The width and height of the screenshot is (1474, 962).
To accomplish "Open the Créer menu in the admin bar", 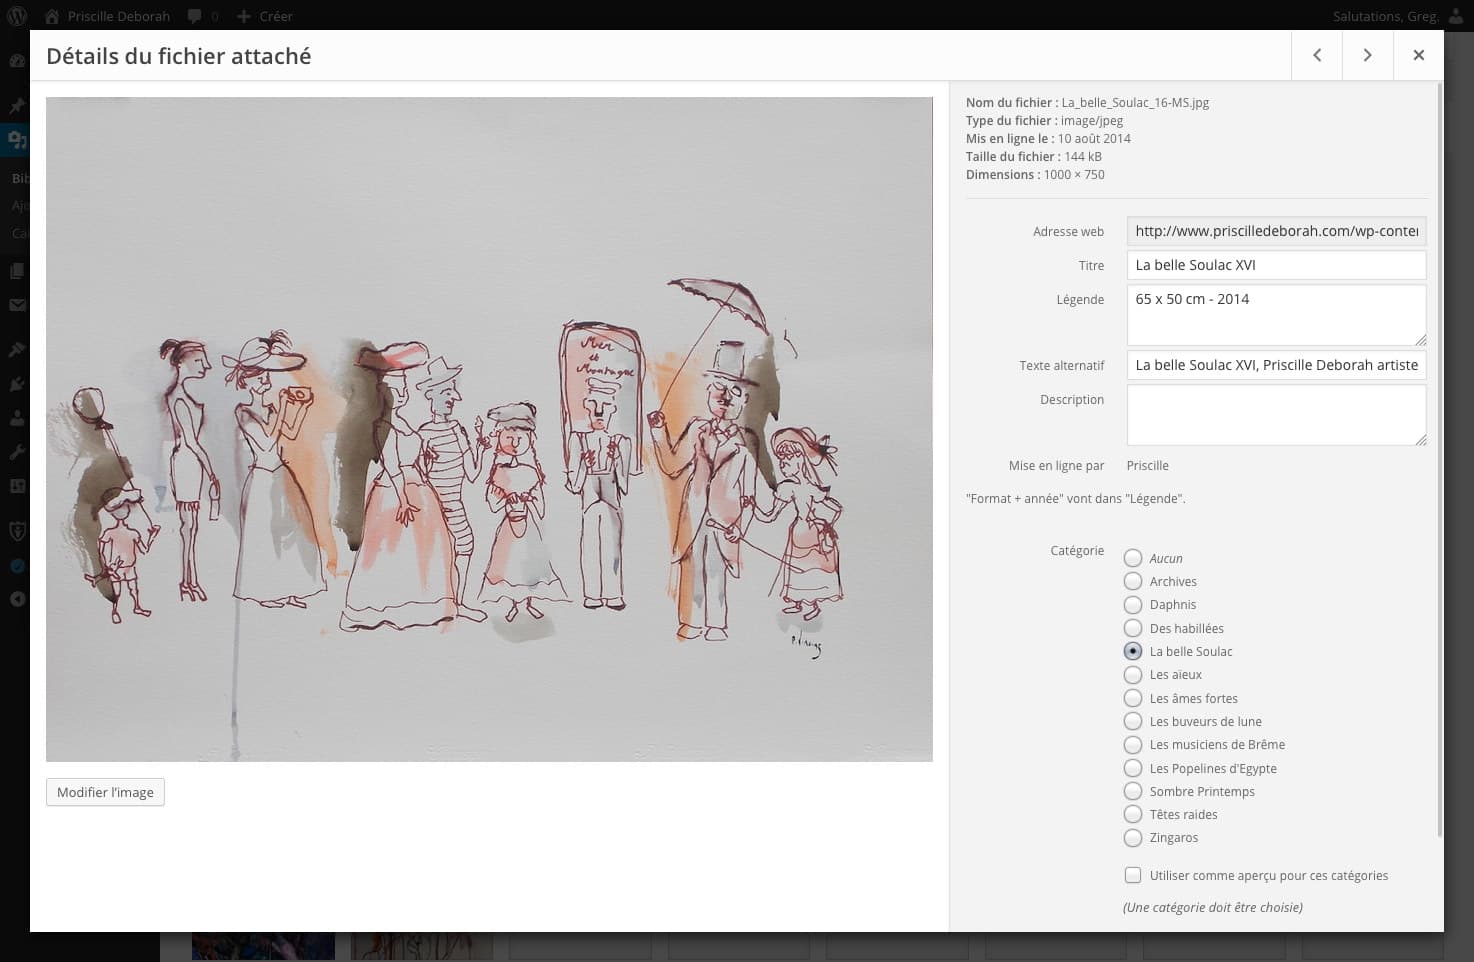I will 265,16.
